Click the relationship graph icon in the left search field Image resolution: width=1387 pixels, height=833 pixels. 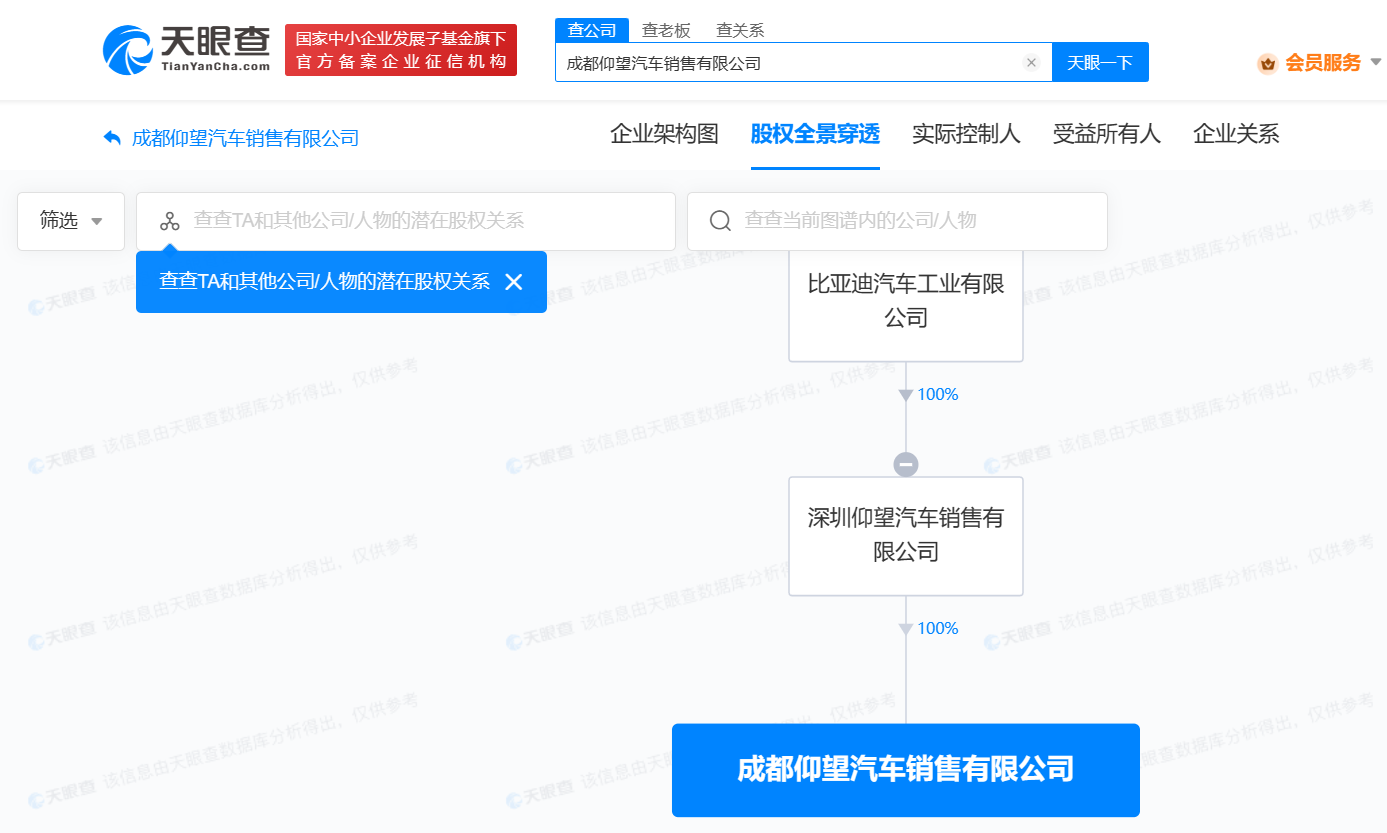[x=170, y=221]
